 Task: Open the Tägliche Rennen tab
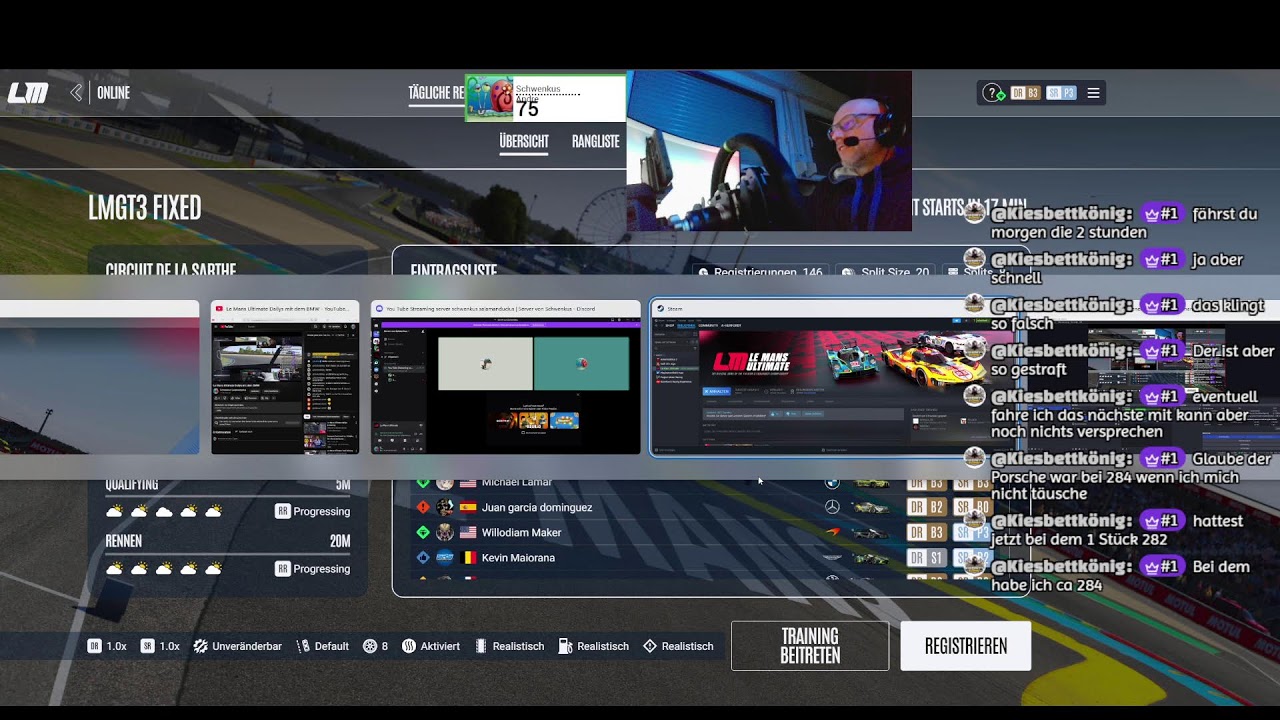436,93
